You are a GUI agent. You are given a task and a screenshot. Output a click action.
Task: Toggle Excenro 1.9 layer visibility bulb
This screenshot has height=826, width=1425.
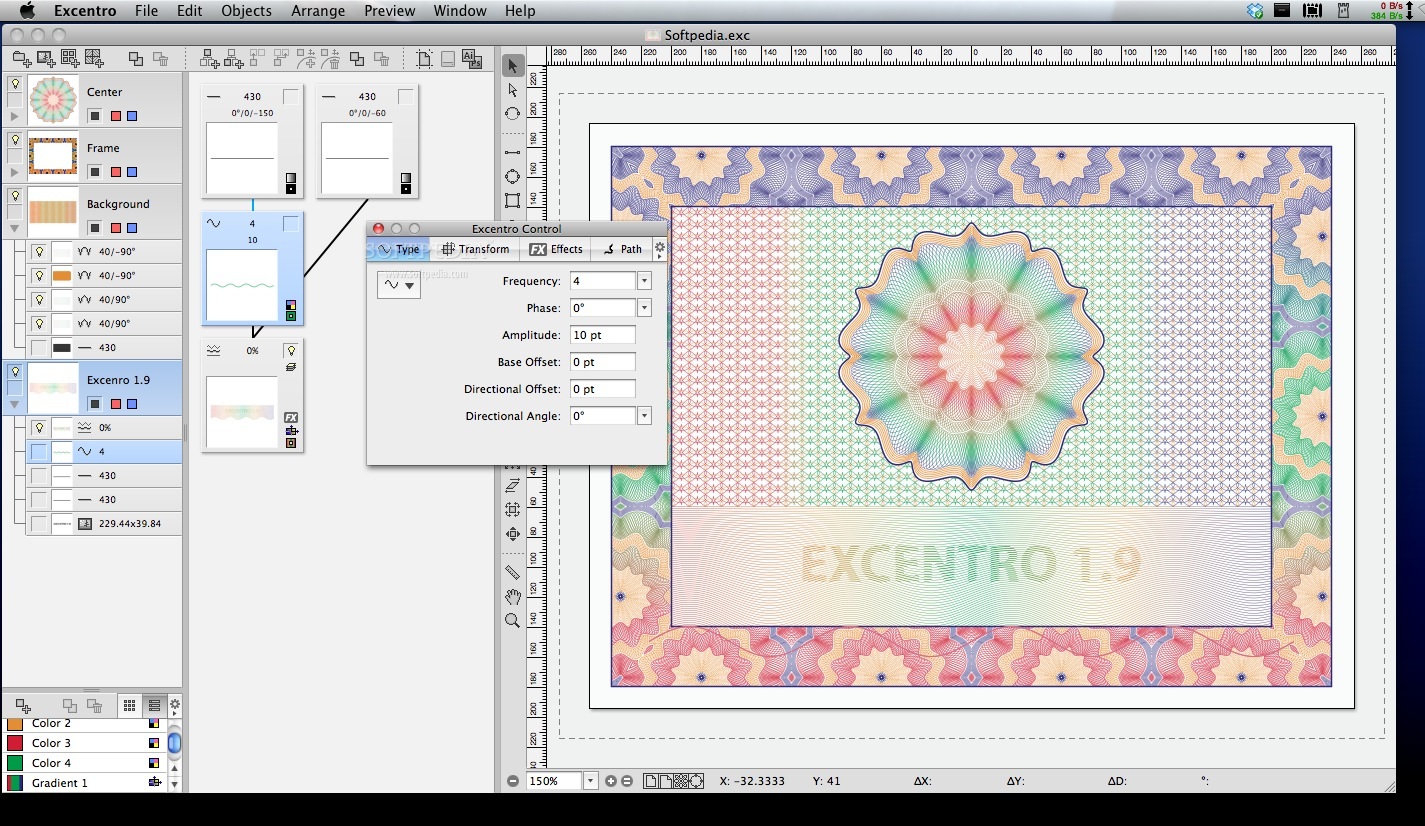click(x=15, y=372)
